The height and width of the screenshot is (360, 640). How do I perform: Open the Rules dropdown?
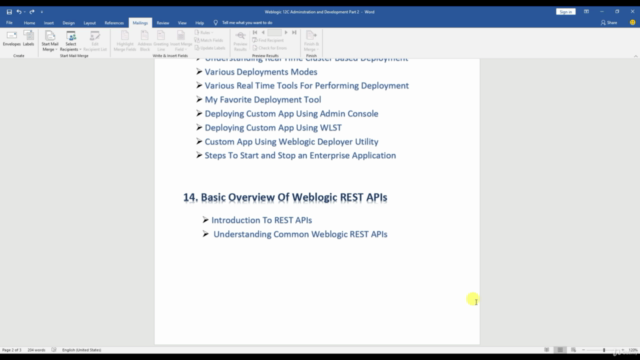204,32
